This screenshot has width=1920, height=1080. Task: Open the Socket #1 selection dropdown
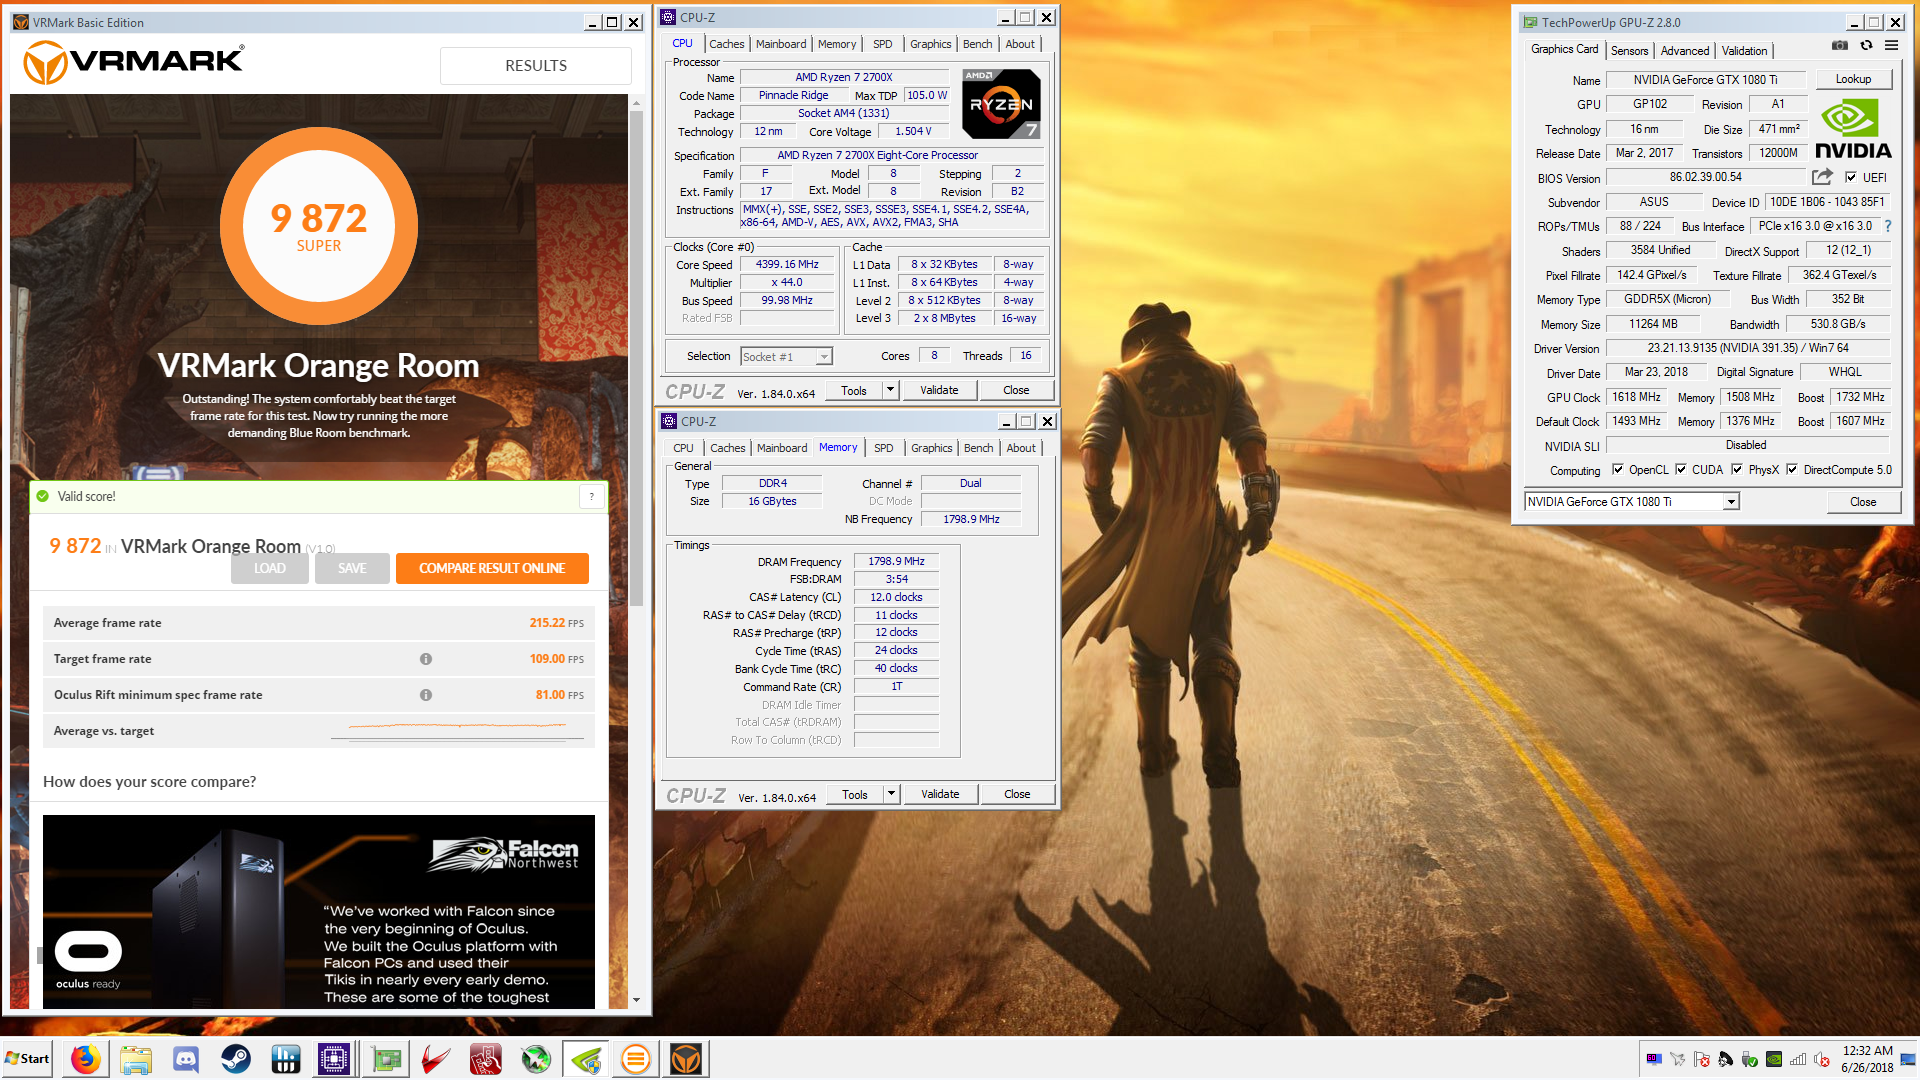[x=786, y=357]
